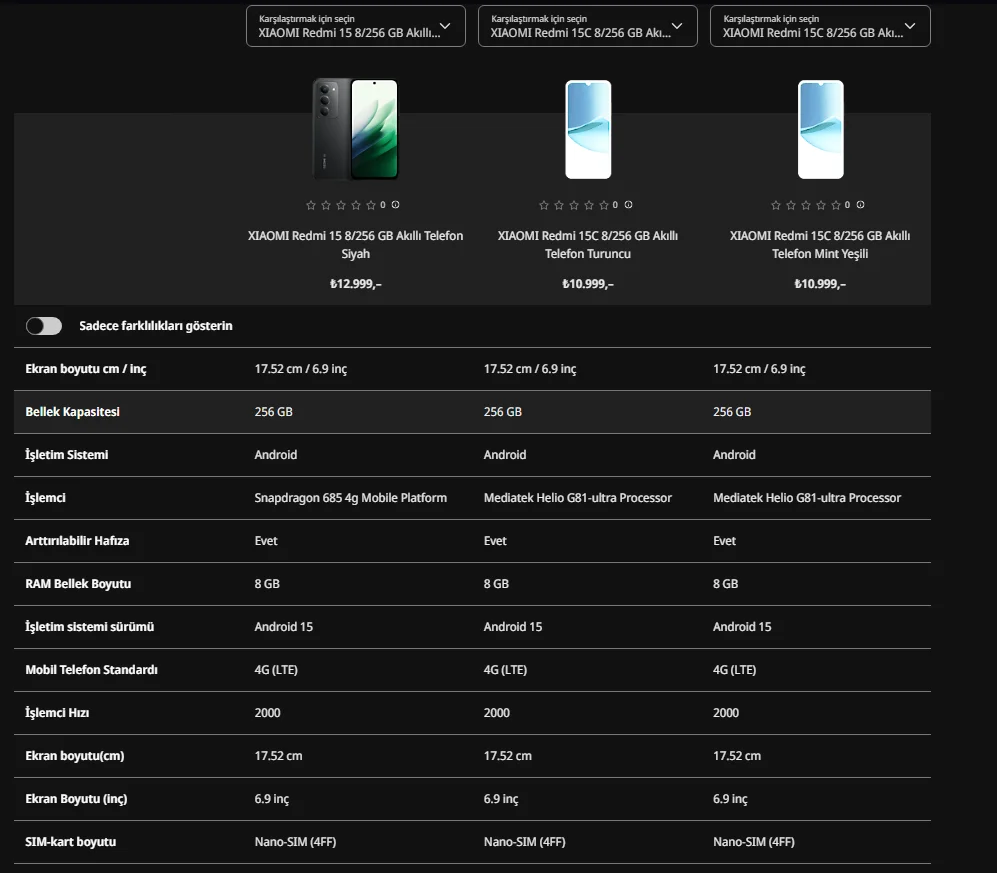Click the Ekran boyutu(cm) row label
This screenshot has height=873, width=997.
[x=75, y=755]
